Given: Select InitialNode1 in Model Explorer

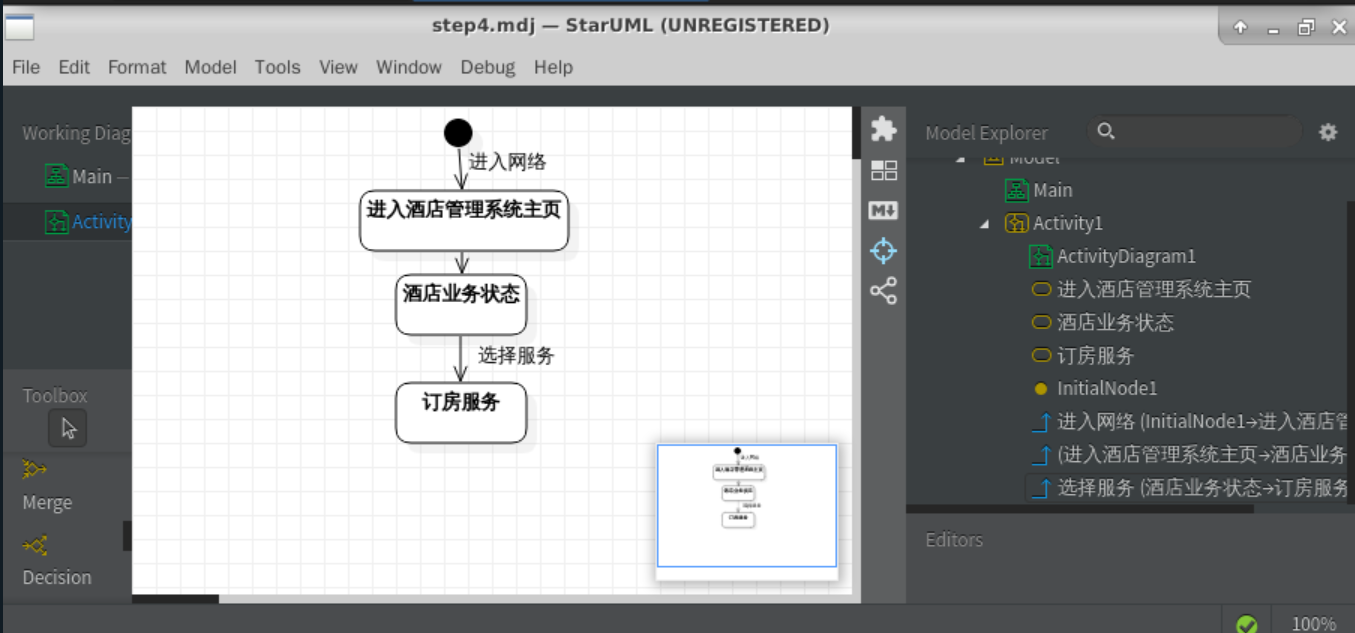Looking at the screenshot, I should [1107, 388].
